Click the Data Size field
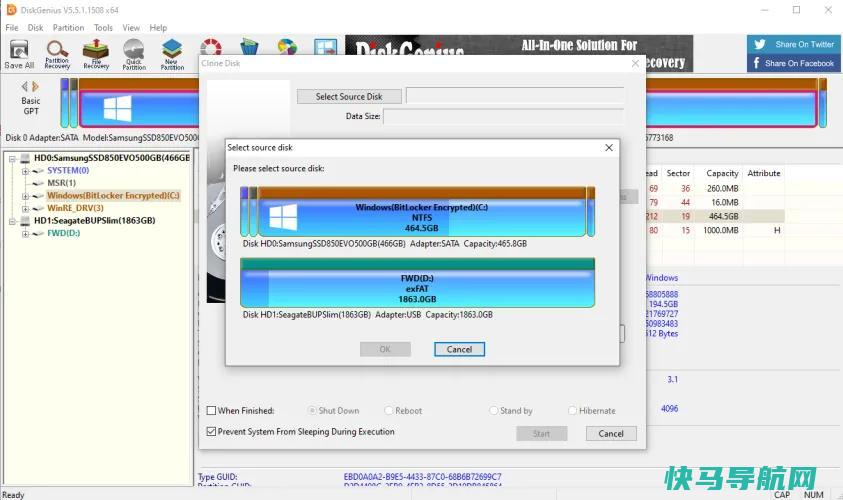 (x=504, y=116)
